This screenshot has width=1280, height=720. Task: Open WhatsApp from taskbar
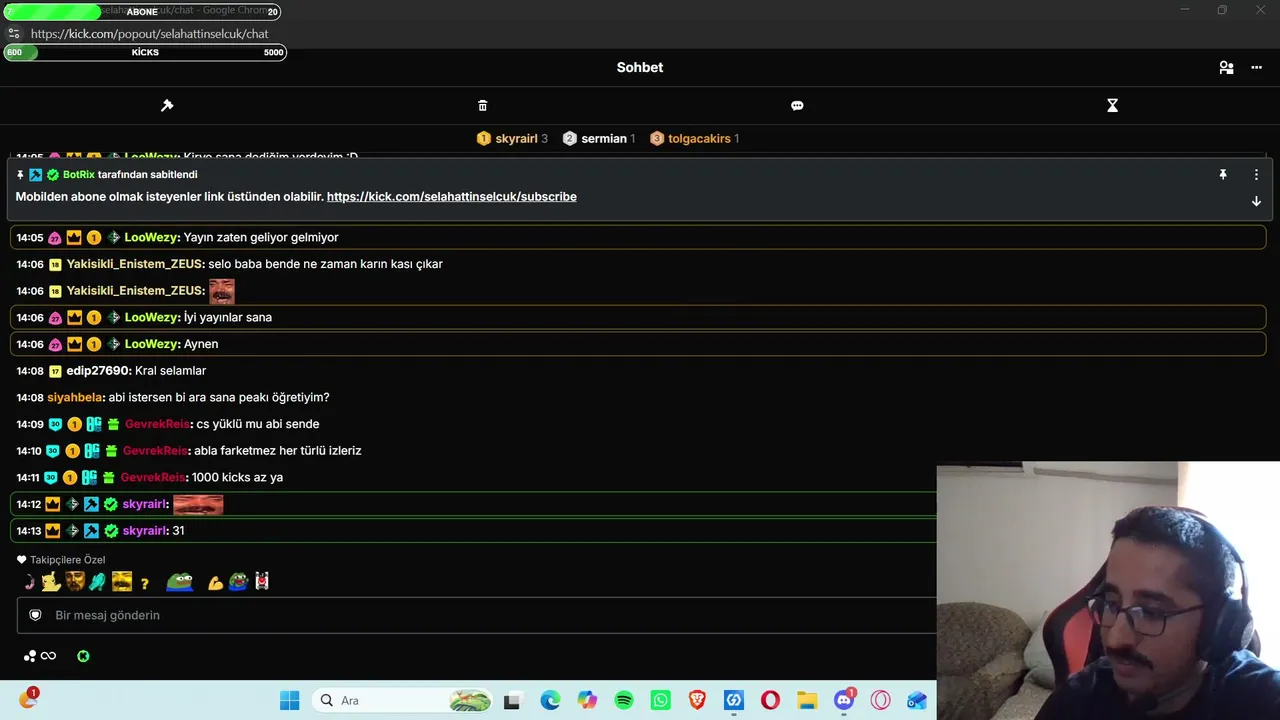660,700
